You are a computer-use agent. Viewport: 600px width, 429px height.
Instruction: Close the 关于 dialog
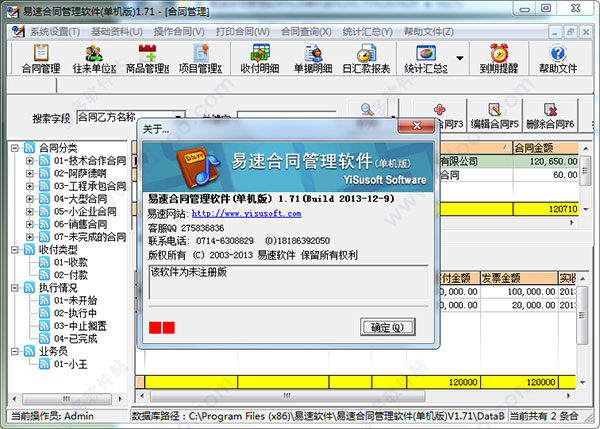417,126
